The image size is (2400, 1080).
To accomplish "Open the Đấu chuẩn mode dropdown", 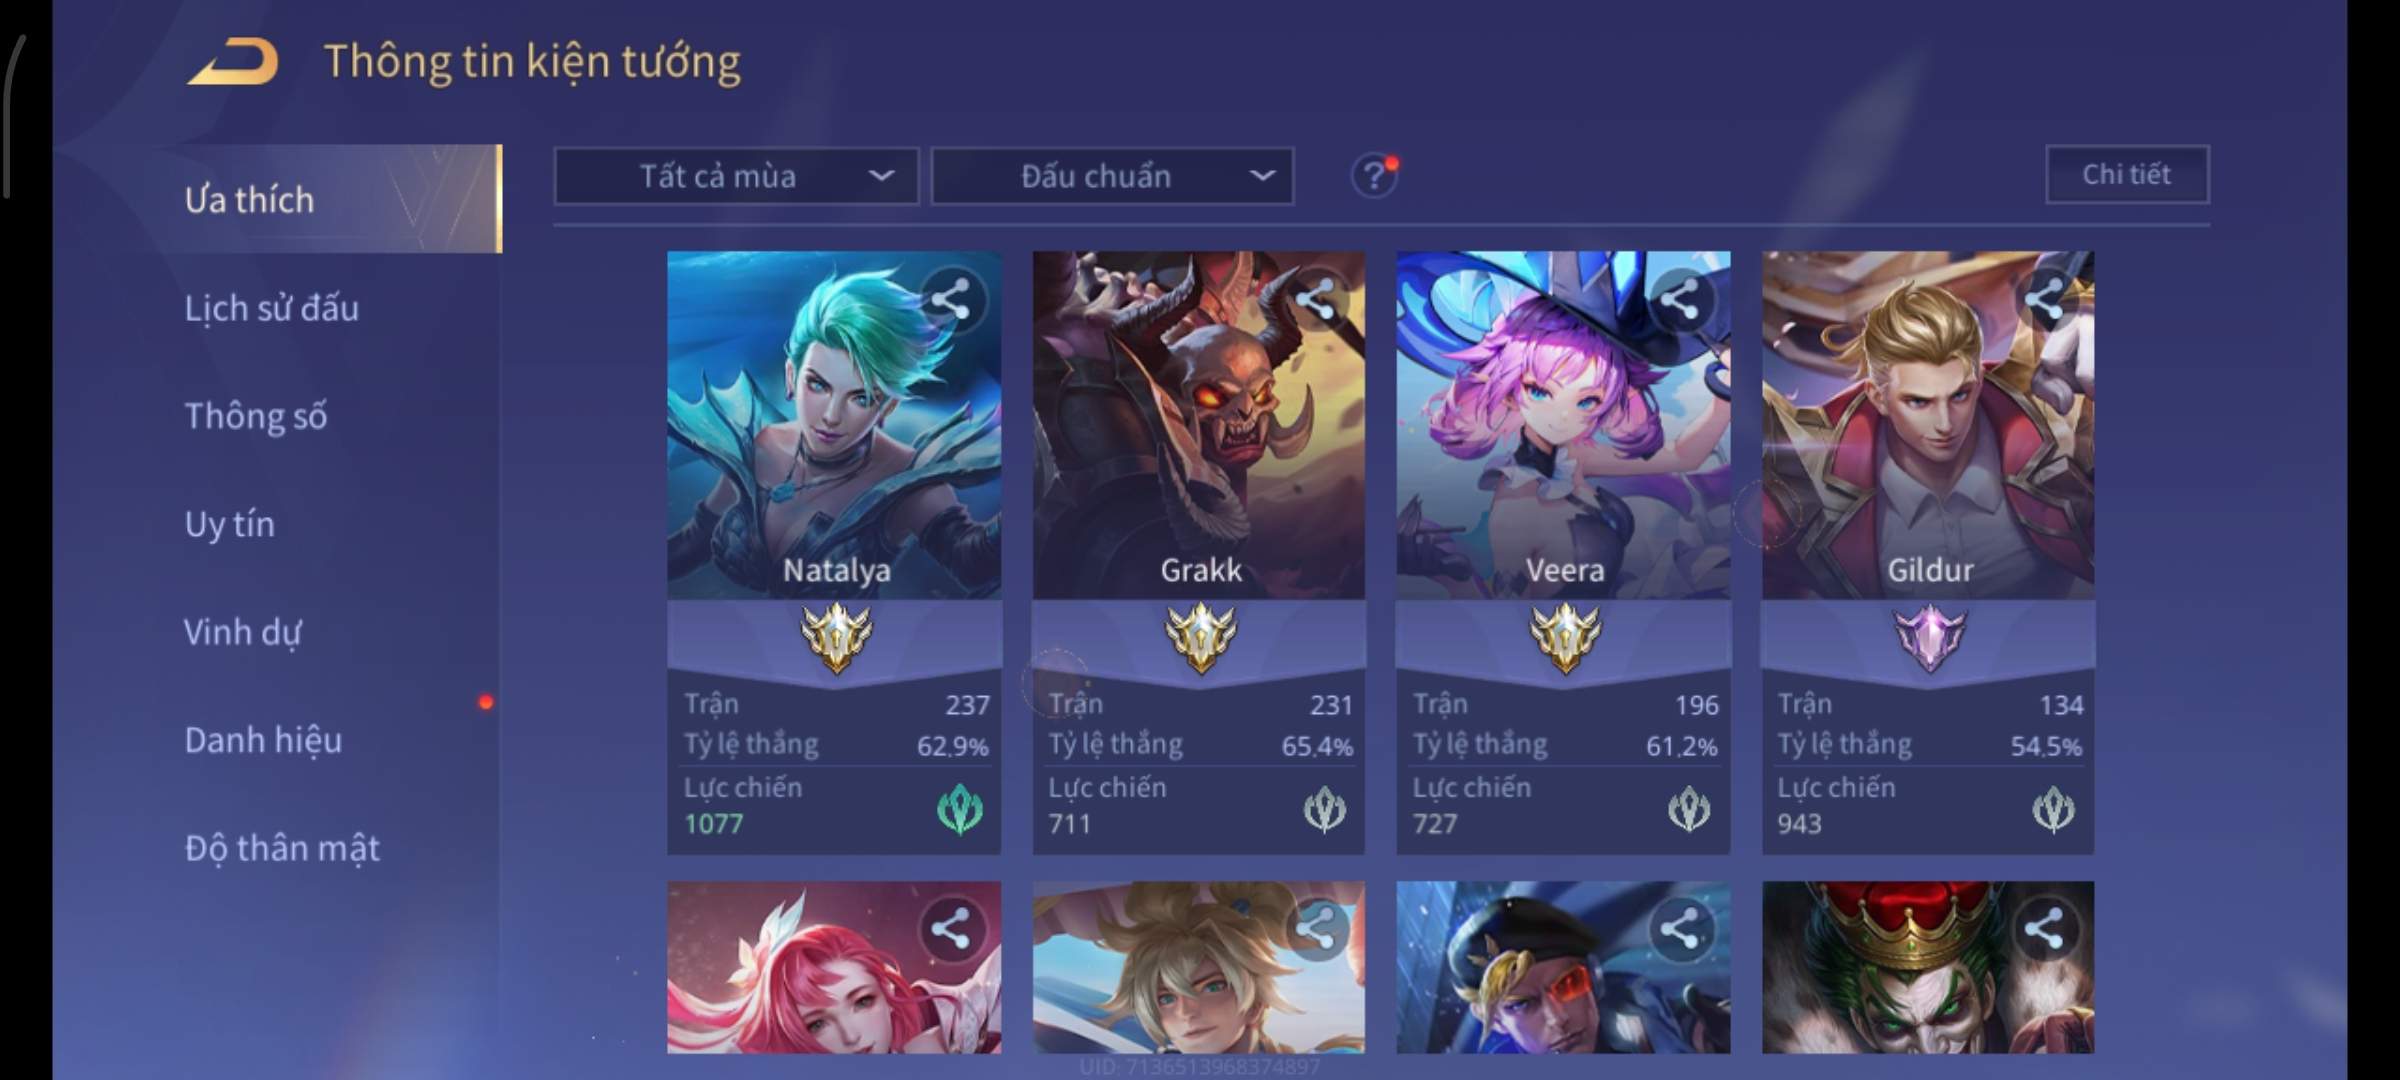I will point(1113,177).
